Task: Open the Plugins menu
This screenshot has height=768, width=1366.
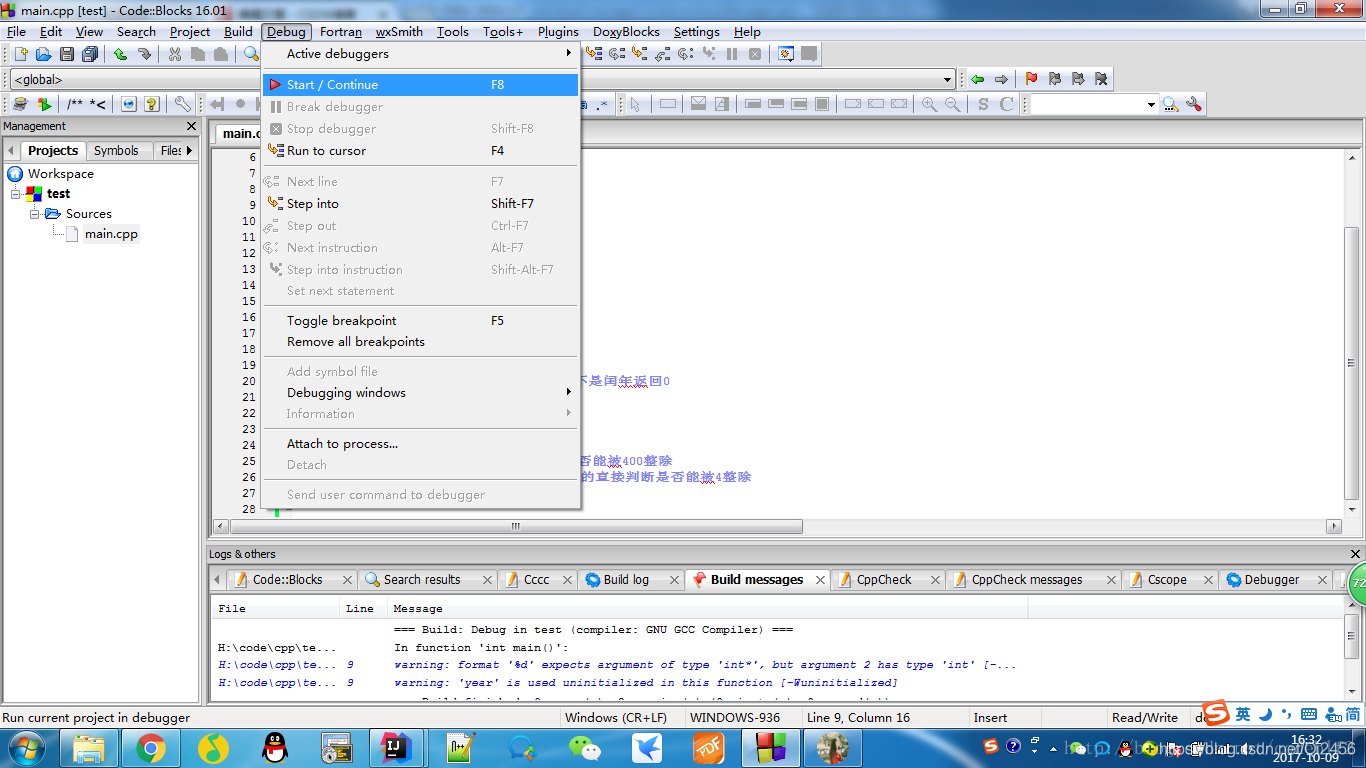Action: click(x=558, y=32)
